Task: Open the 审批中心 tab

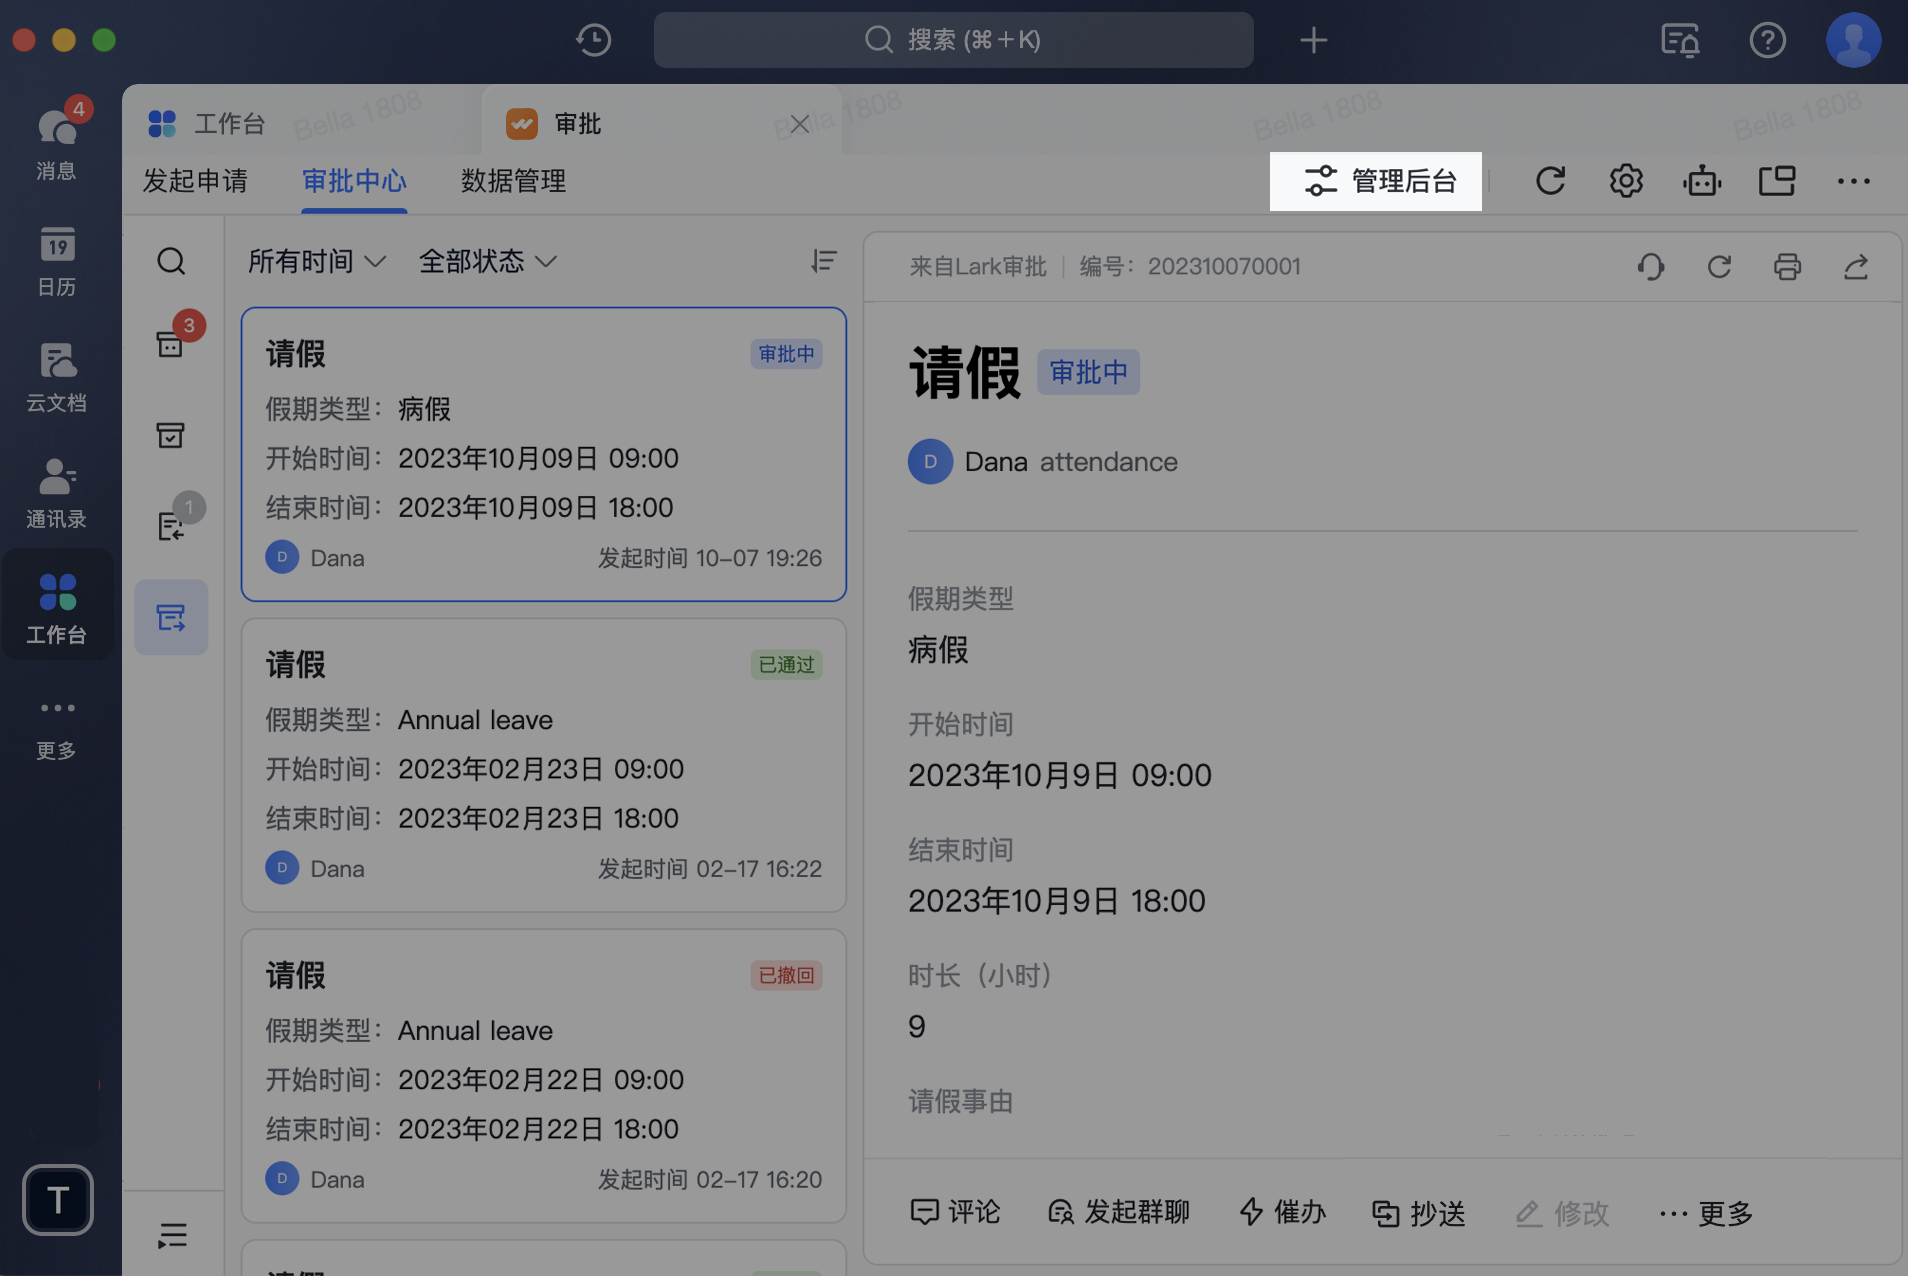Action: 354,181
